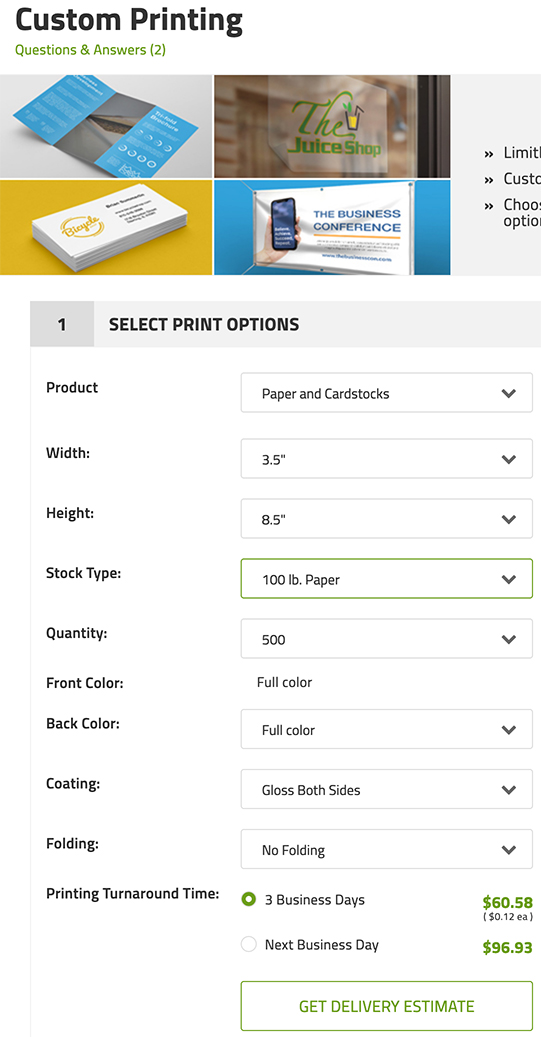Expand the Width dropdown chevron
This screenshot has width=541, height=1037.
508,459
